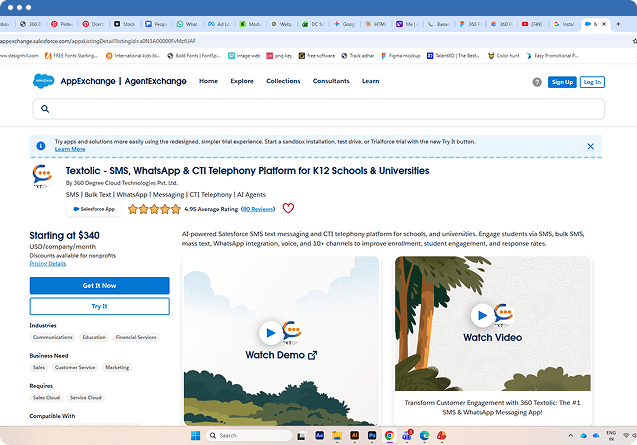Open Microsoft Edge from taskbar
Screen dimensions: 637x445
pos(425,436)
